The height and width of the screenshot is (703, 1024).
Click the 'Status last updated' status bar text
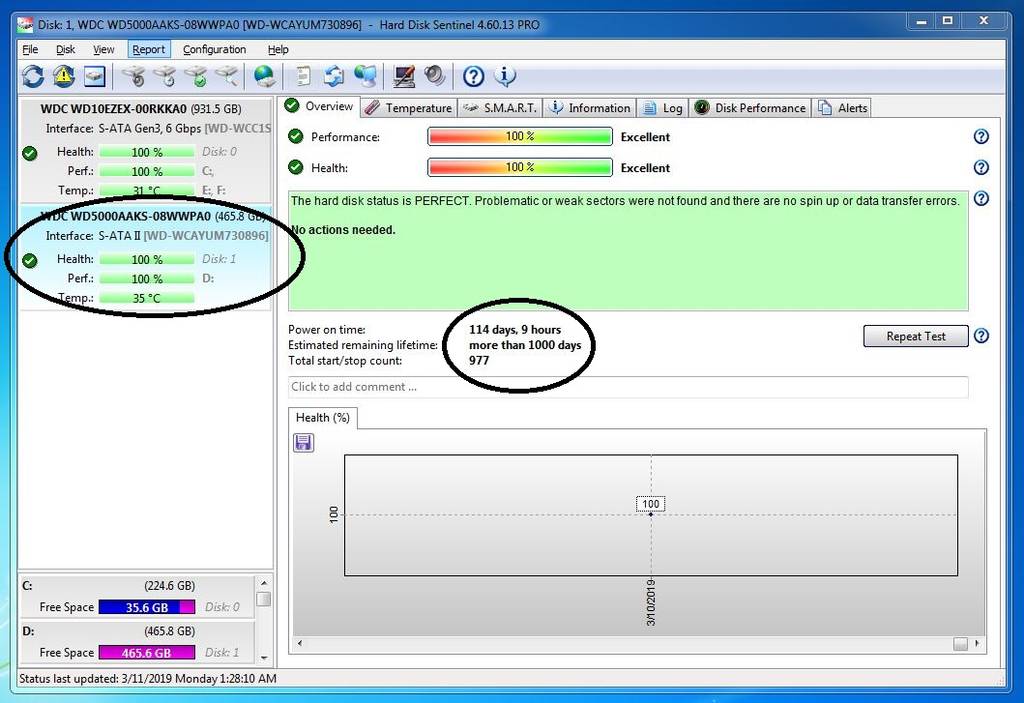coord(148,679)
